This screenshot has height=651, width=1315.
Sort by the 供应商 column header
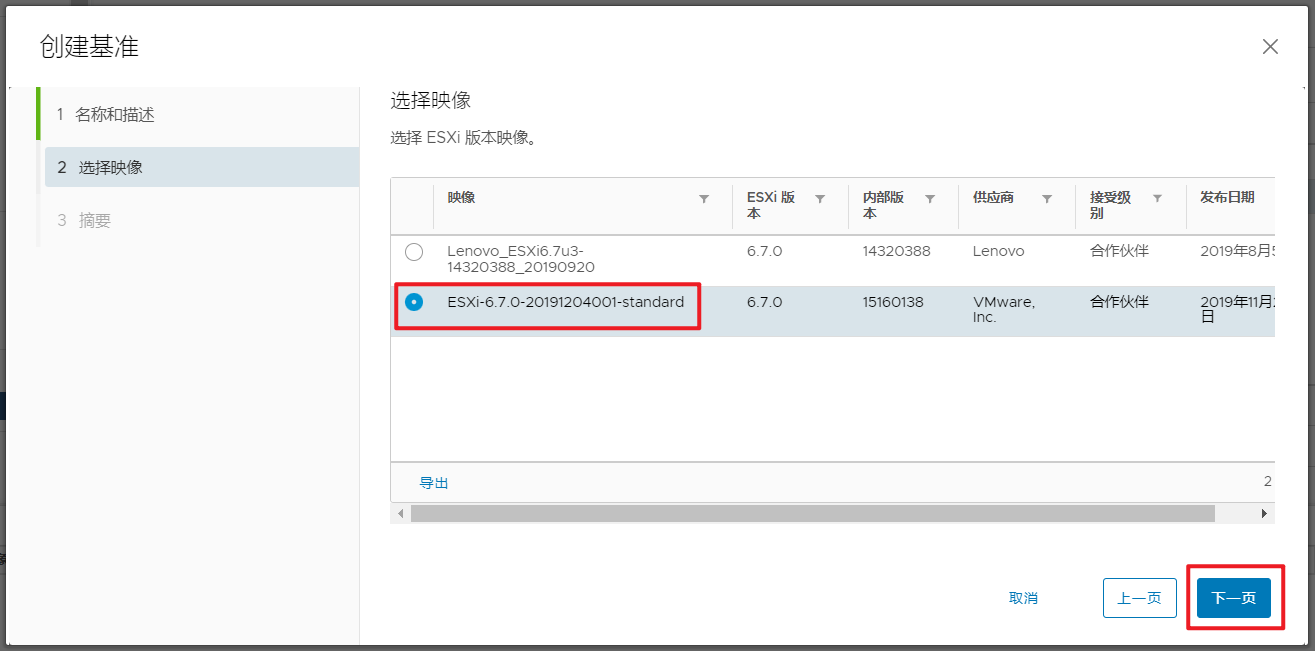click(x=993, y=198)
